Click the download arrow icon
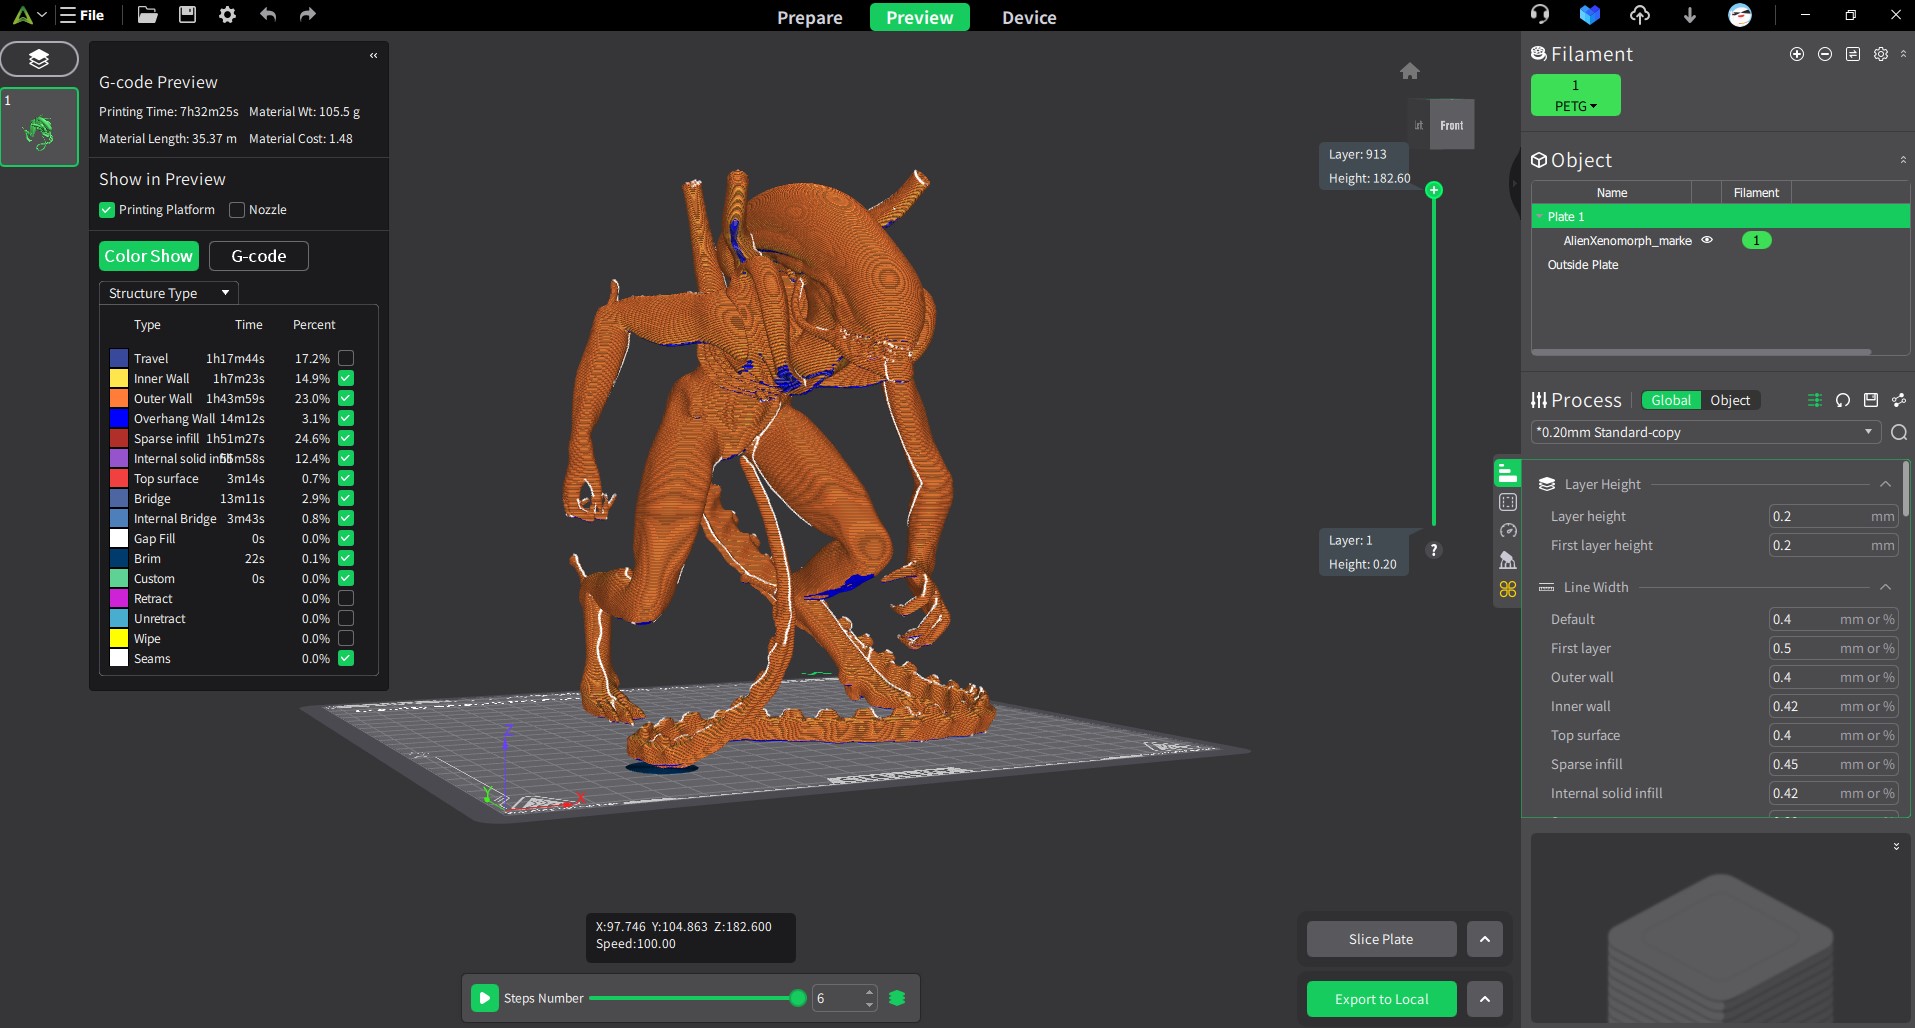Screen dimensions: 1915x1028 coord(1690,15)
